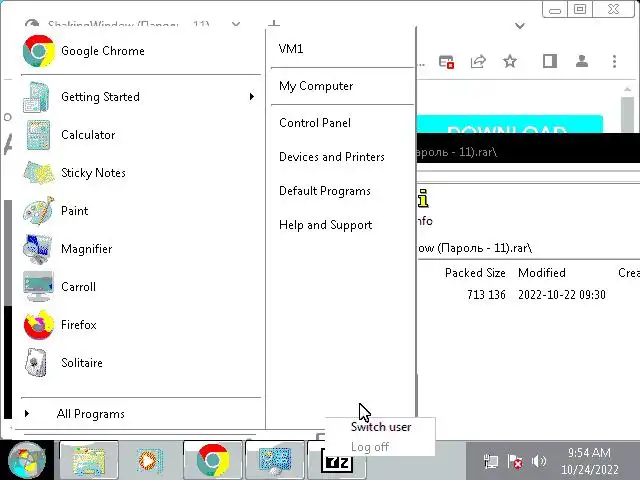Click network tray icon
Screen dimensions: 640x480
coord(491,462)
